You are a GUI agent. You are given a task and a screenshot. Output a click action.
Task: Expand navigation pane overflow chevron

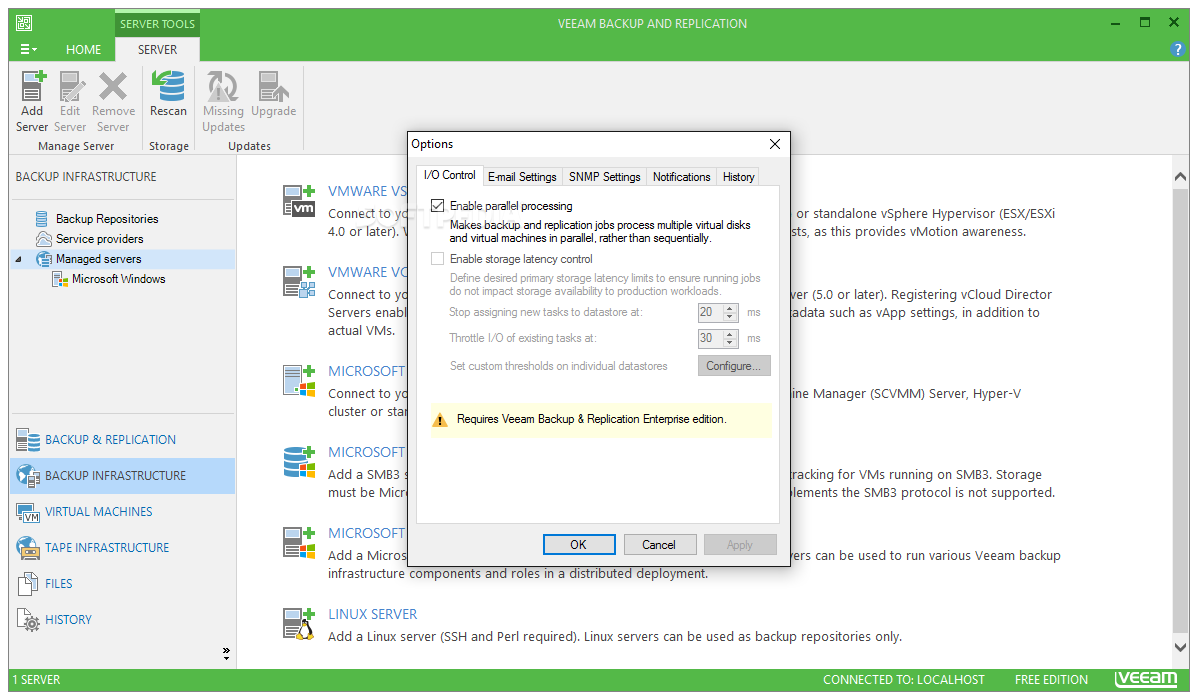(x=226, y=653)
